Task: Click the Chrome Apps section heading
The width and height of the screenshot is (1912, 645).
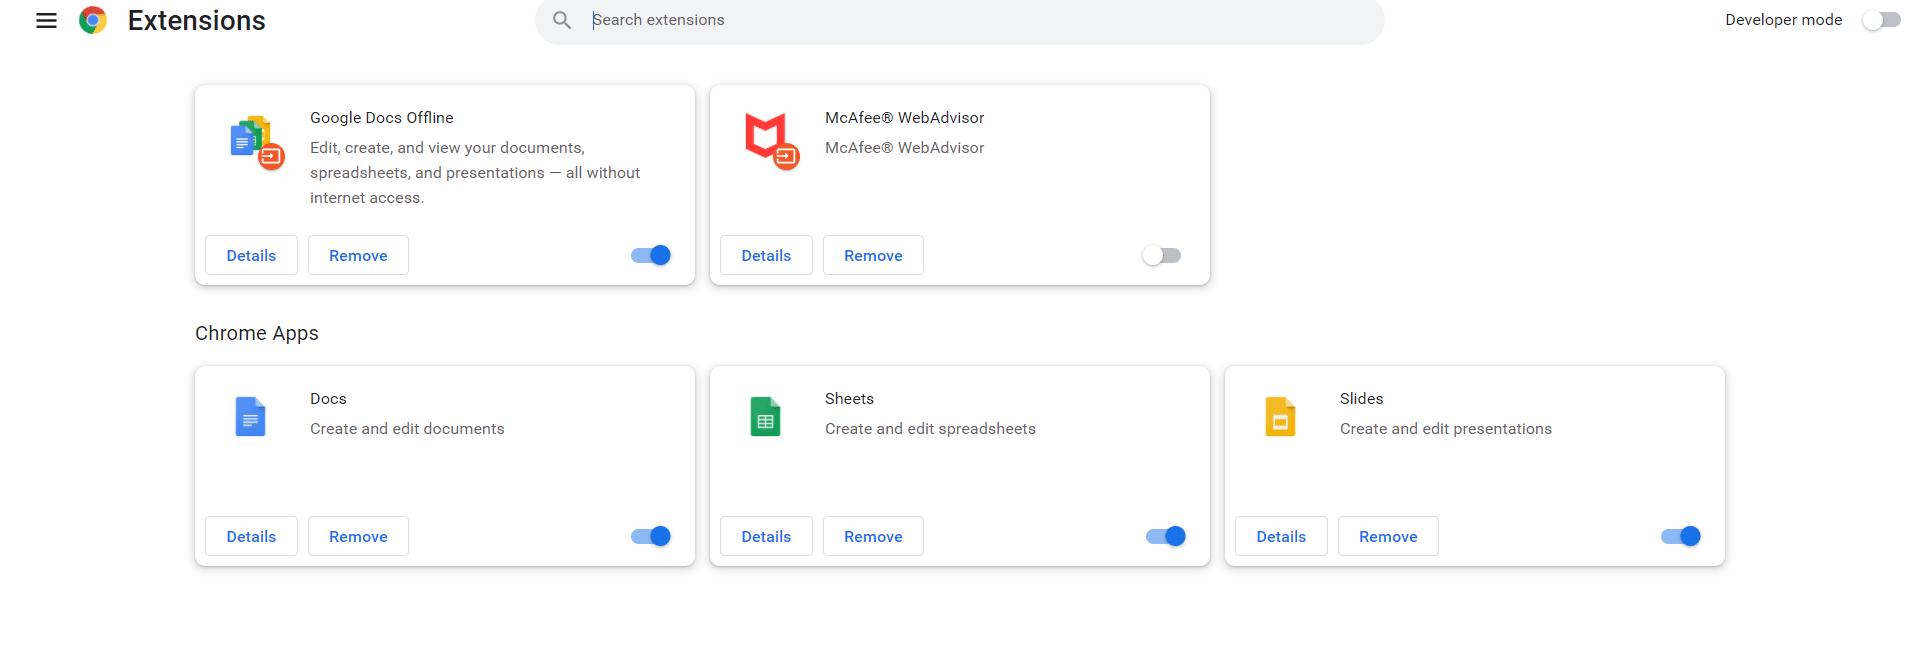Action: click(x=257, y=334)
